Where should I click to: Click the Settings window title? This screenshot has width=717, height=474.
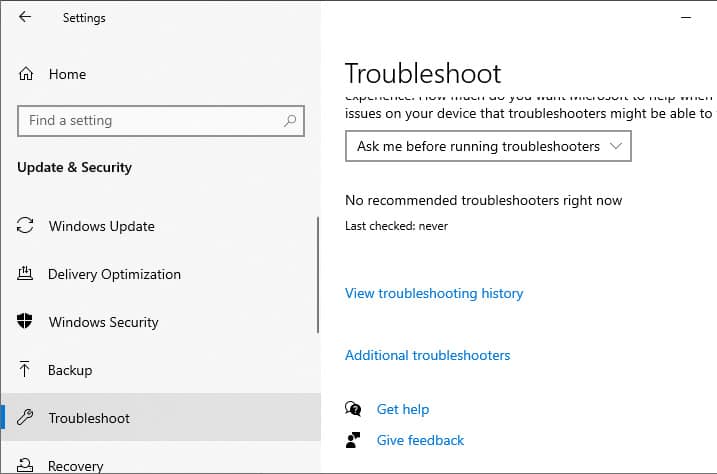(84, 18)
